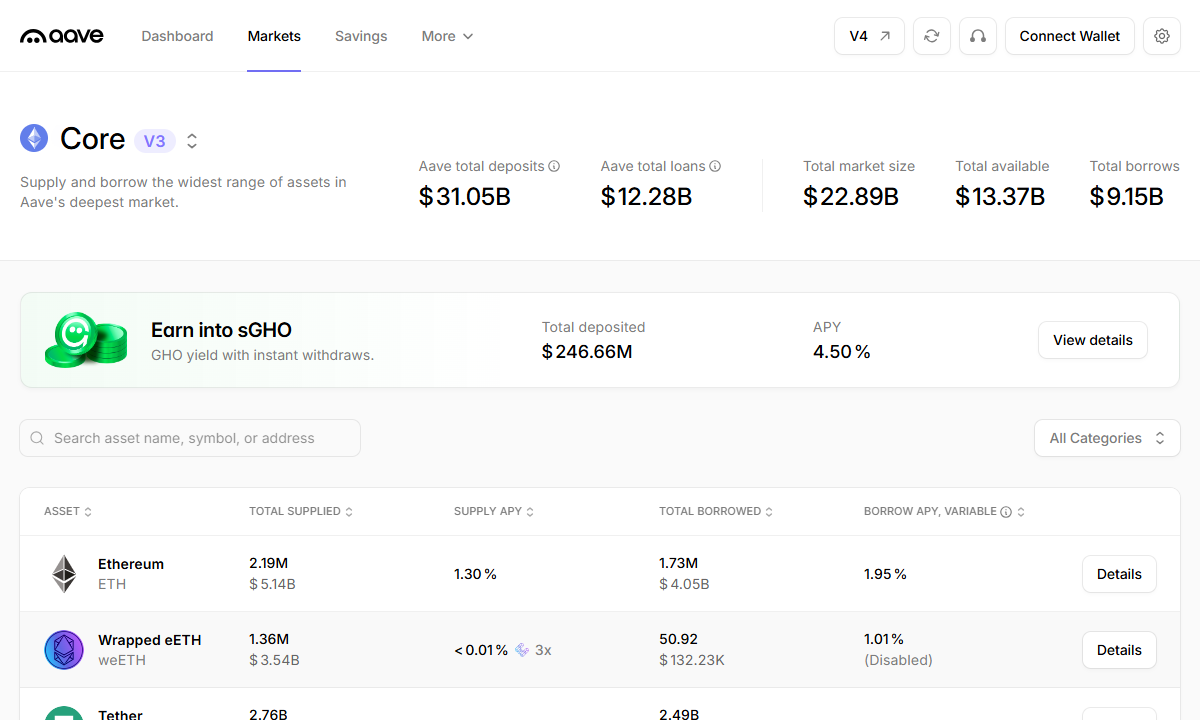View details for sGHO
Screen dimensions: 1200x720
click(x=1093, y=340)
